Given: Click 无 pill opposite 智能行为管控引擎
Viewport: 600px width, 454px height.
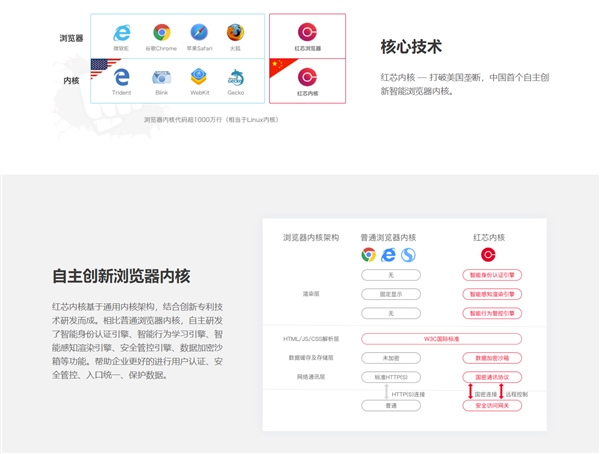Looking at the screenshot, I should [391, 313].
